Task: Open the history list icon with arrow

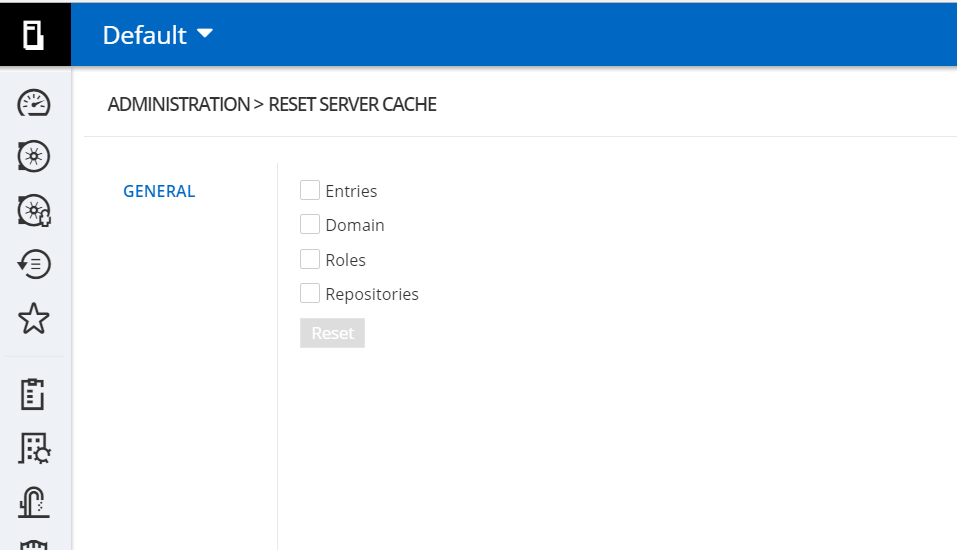Action: point(35,264)
